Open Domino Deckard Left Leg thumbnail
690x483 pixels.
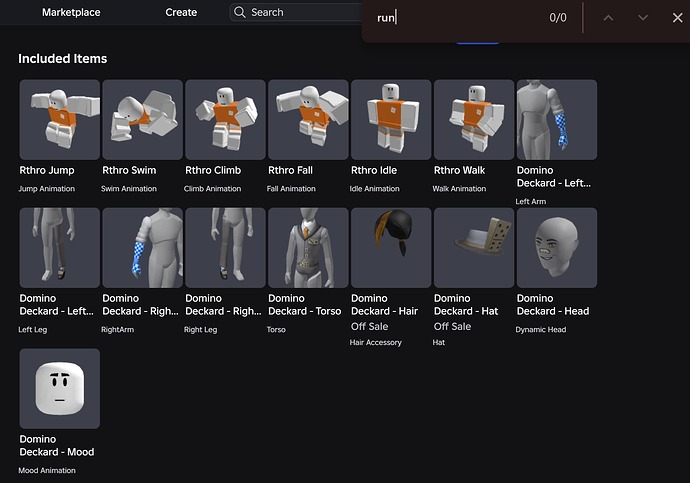click(60, 248)
